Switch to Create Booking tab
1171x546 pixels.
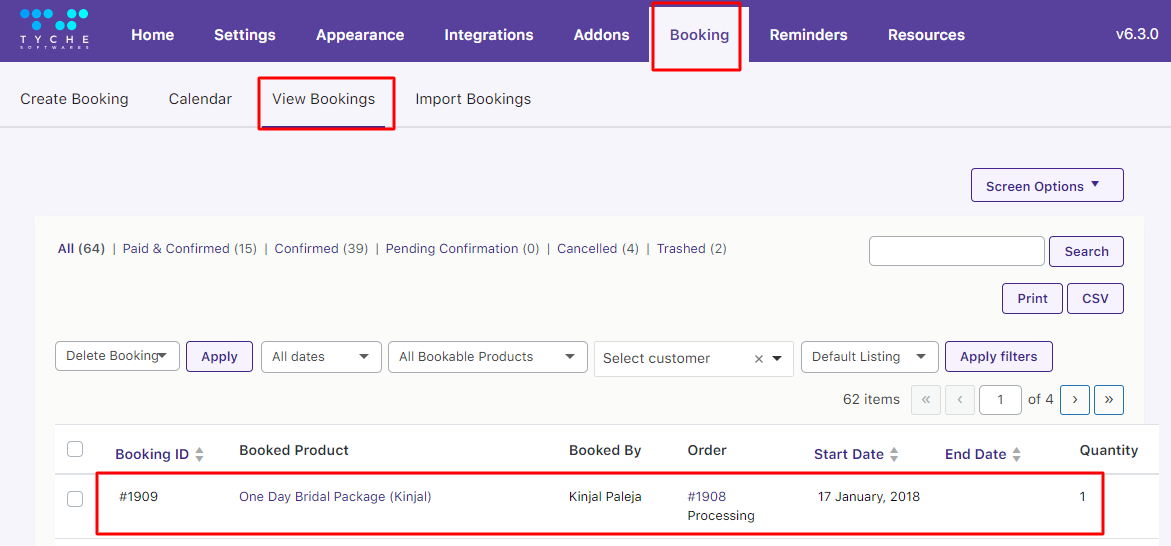click(x=74, y=99)
